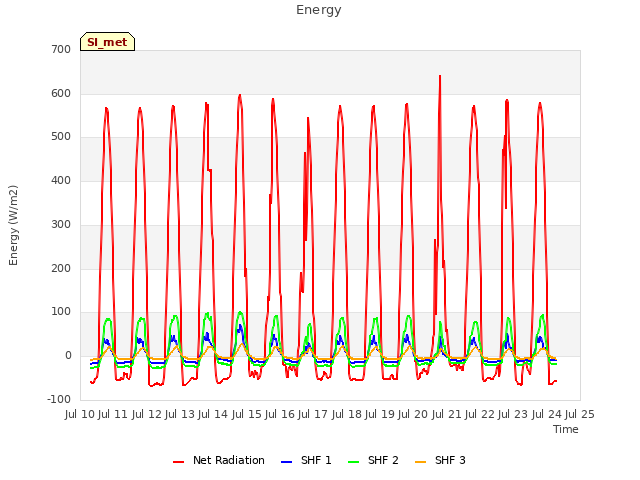640x480 pixels.
Task: Click the Jul 17 x-axis tick label
Action: pos(313,415)
